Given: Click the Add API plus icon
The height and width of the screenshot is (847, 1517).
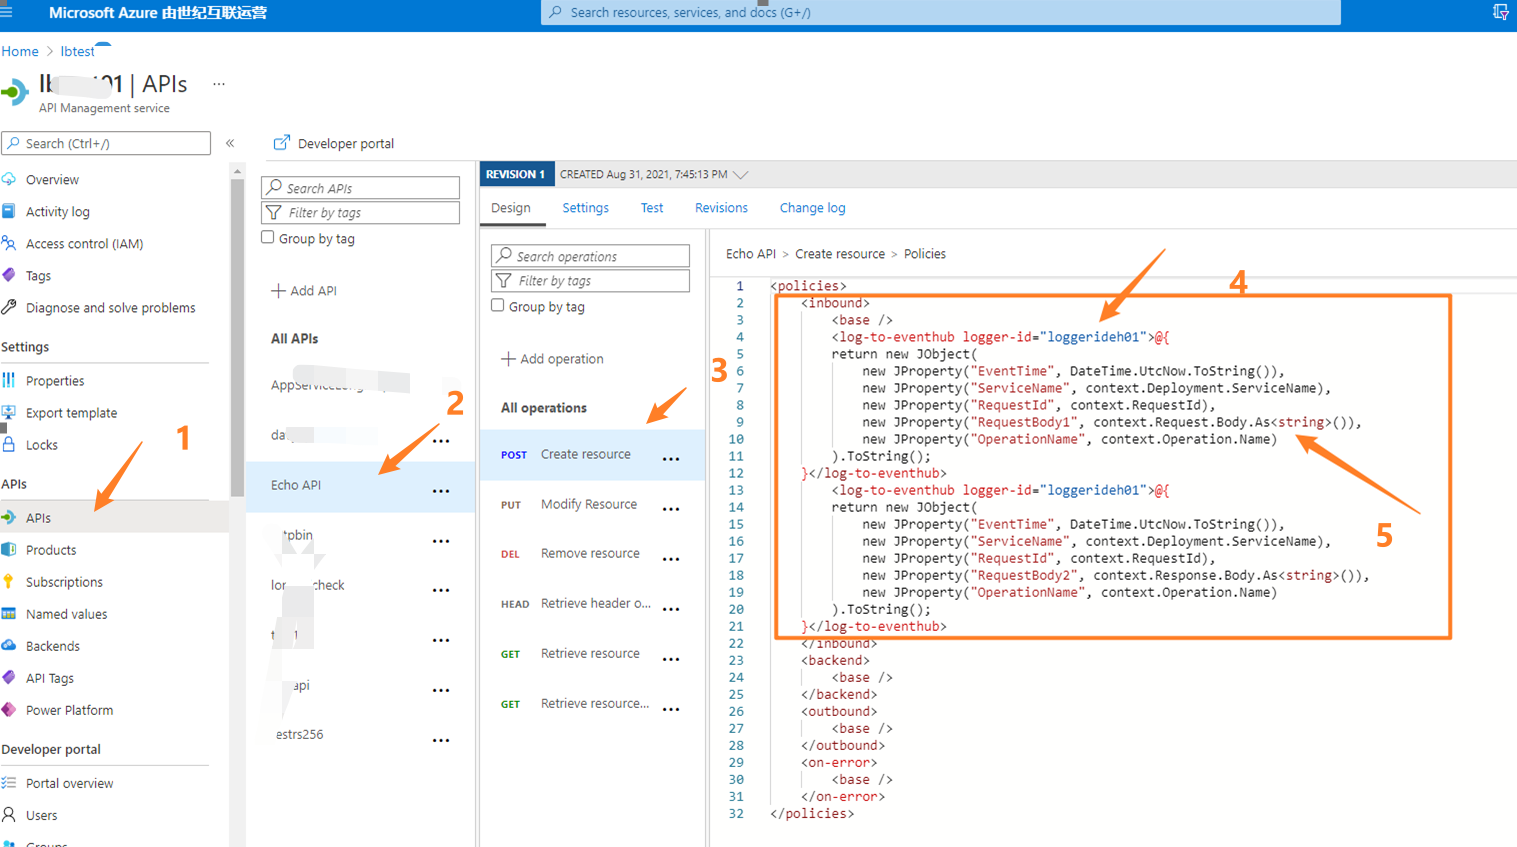Looking at the screenshot, I should tap(278, 291).
